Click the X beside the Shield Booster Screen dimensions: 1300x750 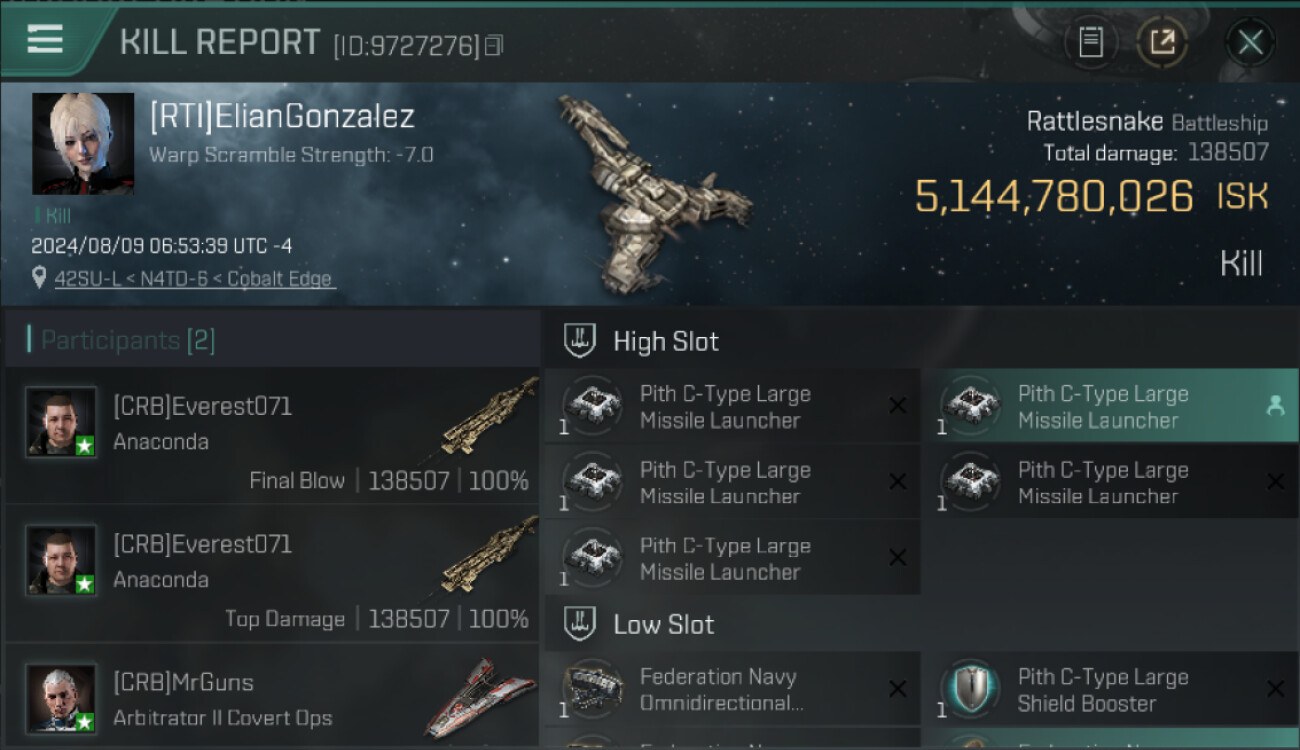point(1275,689)
